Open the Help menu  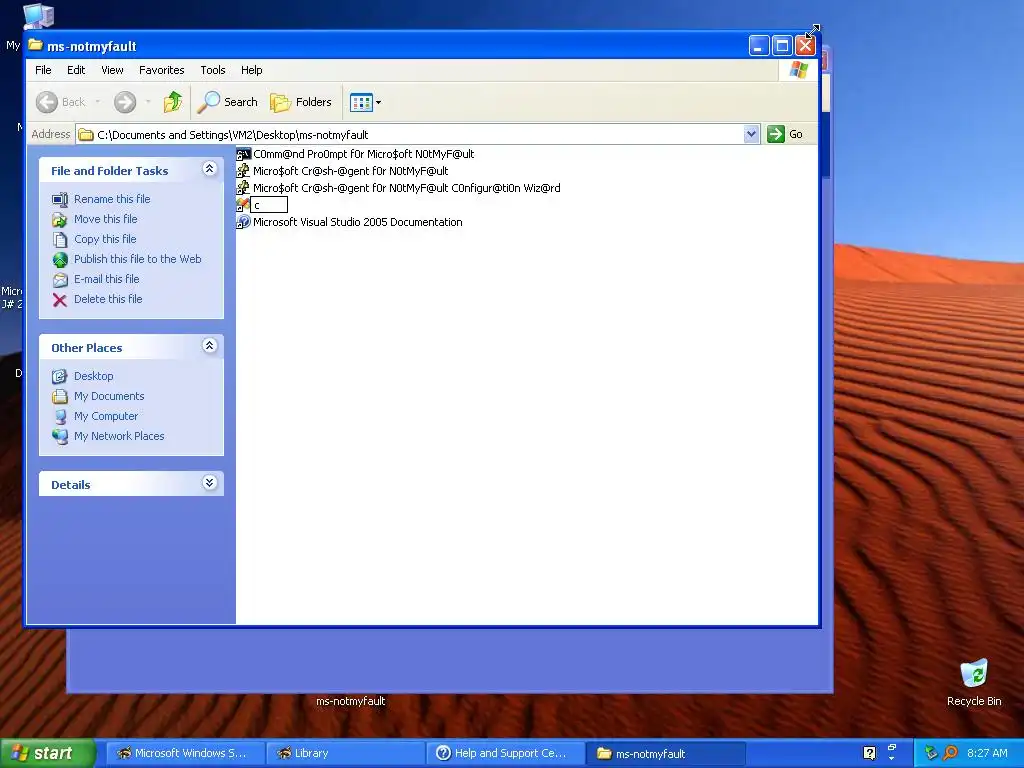coord(251,70)
